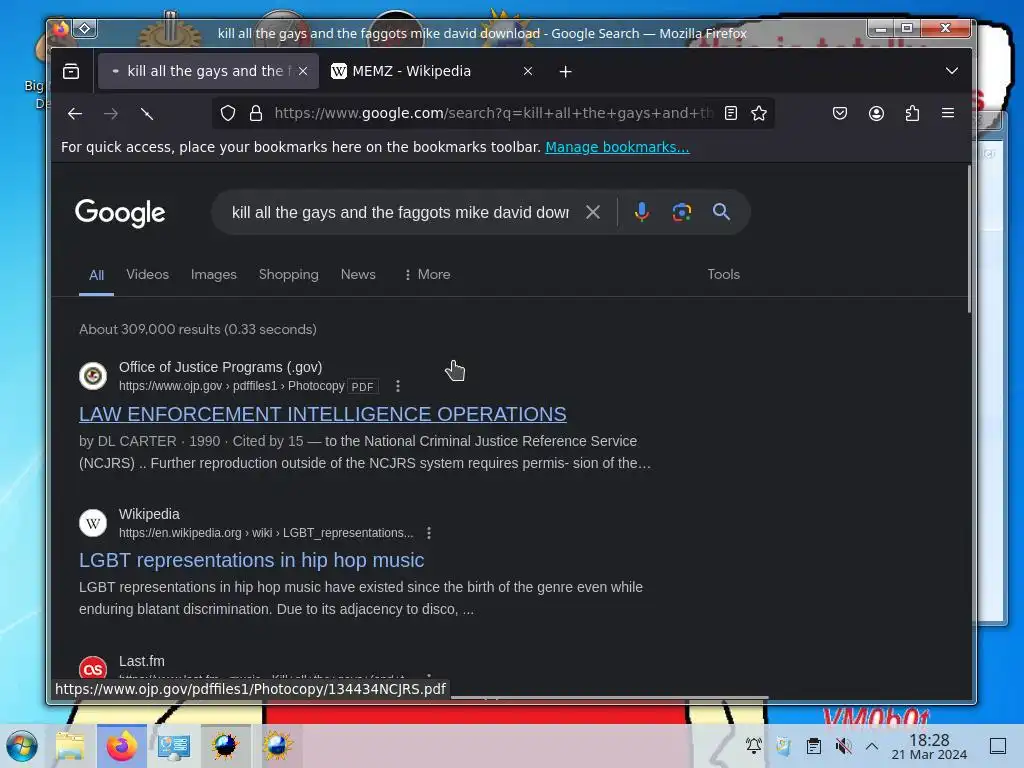Open Google search Tools
The height and width of the screenshot is (768, 1024).
tap(724, 274)
